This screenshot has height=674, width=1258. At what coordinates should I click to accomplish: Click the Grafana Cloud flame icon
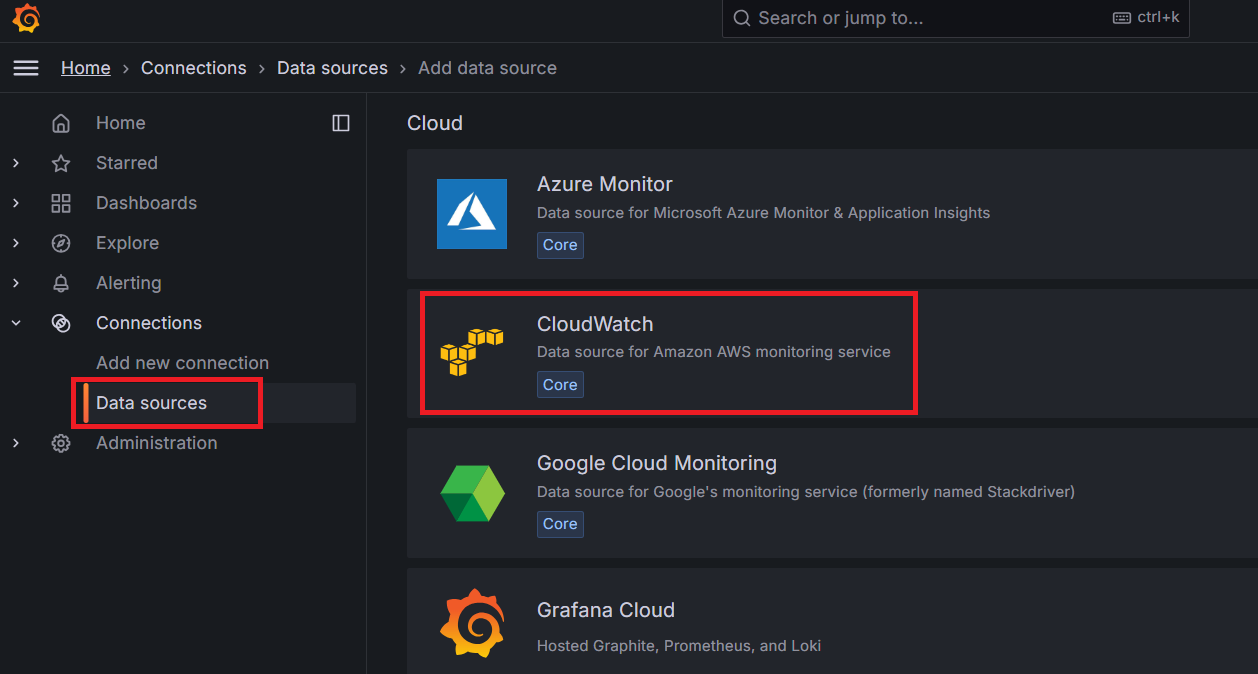(471, 622)
